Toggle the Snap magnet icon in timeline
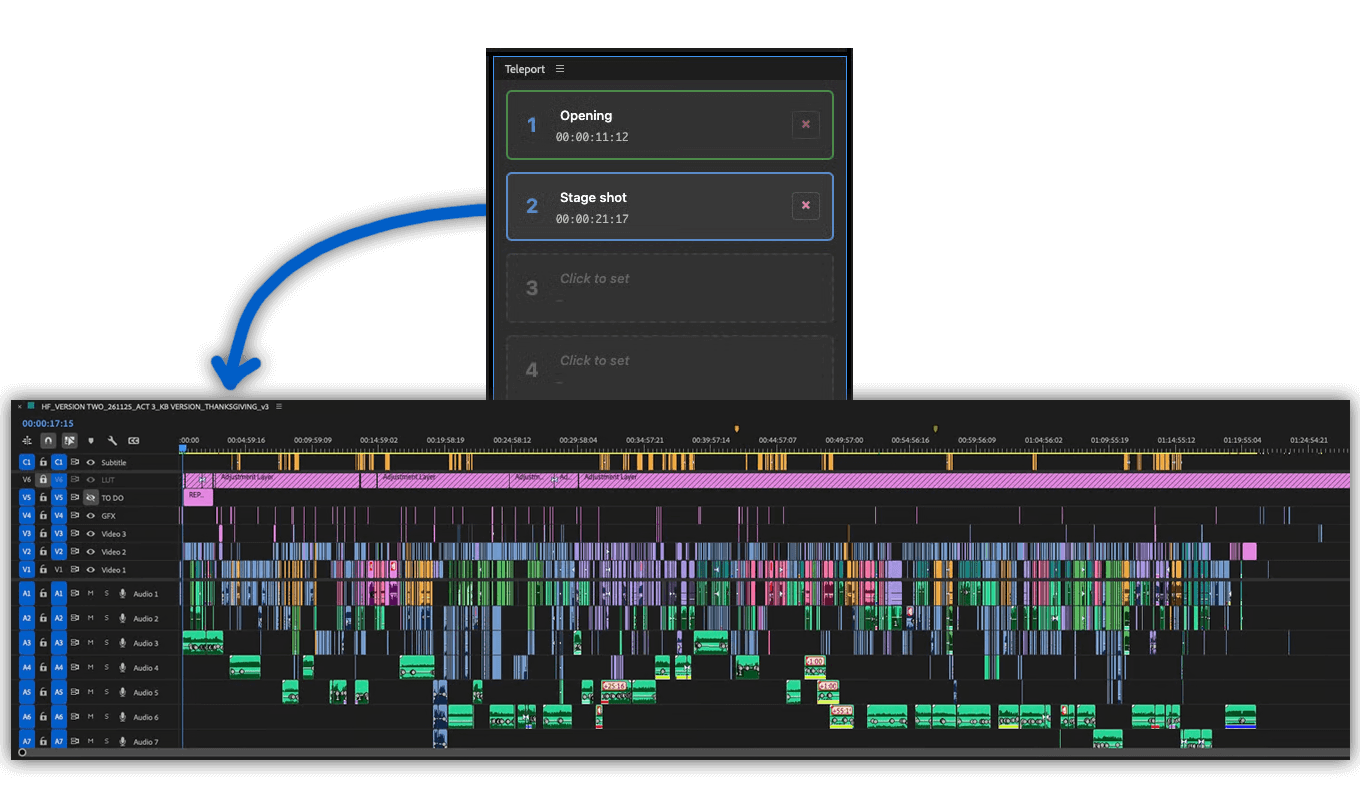 tap(48, 440)
